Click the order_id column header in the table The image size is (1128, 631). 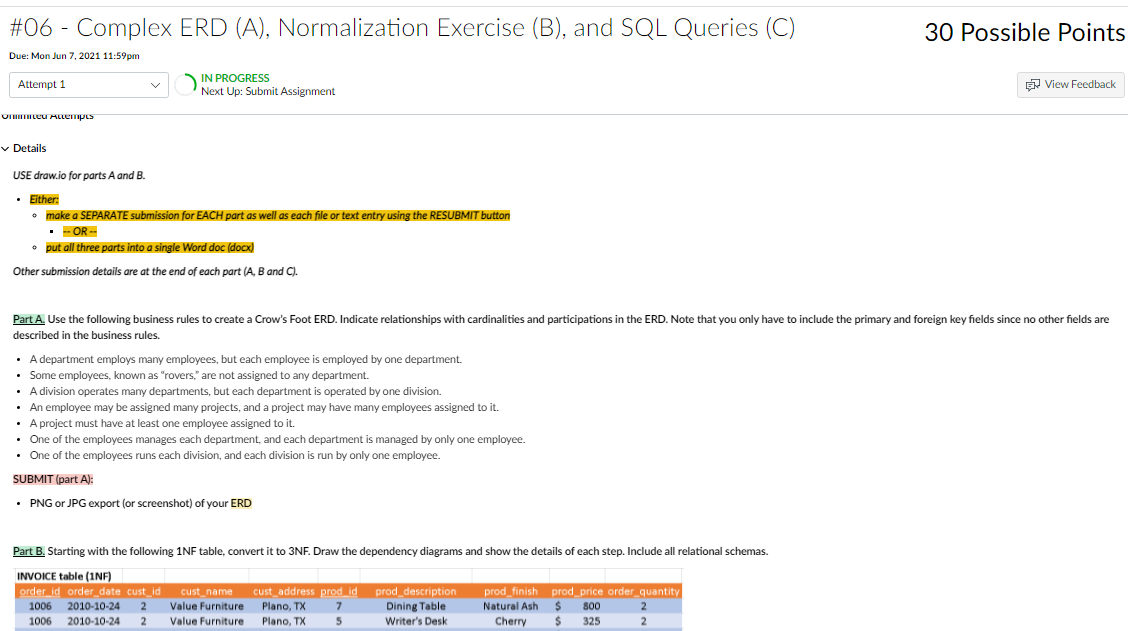[x=42, y=590]
